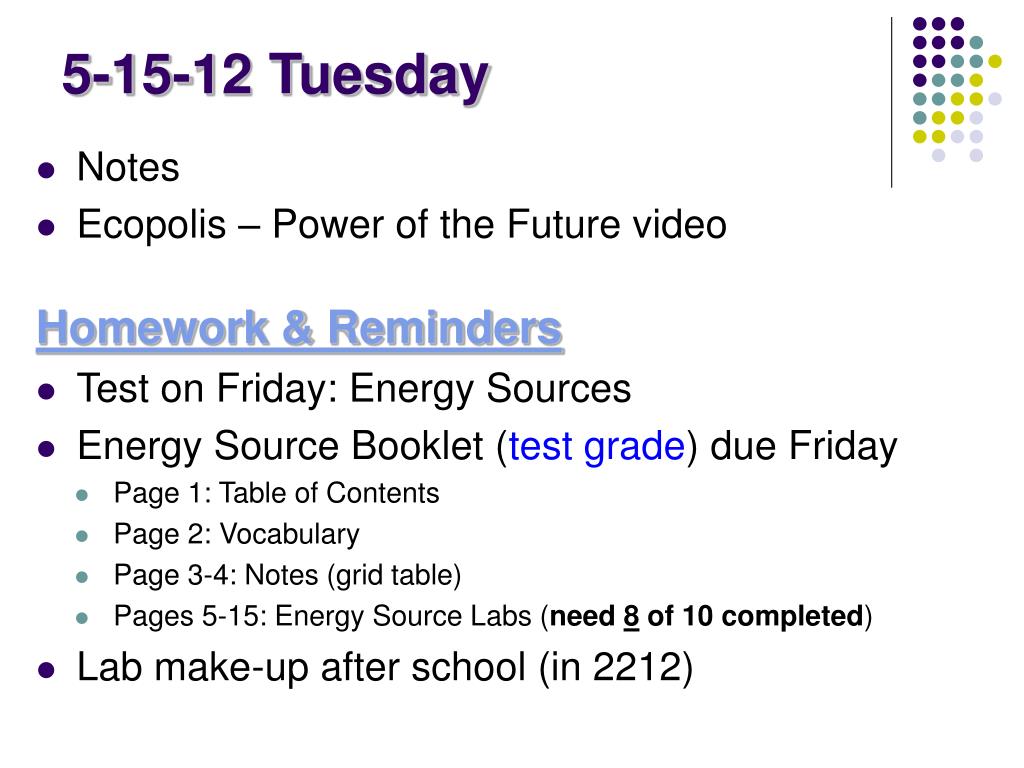Click the Homework & Reminders heading link

coord(300,328)
